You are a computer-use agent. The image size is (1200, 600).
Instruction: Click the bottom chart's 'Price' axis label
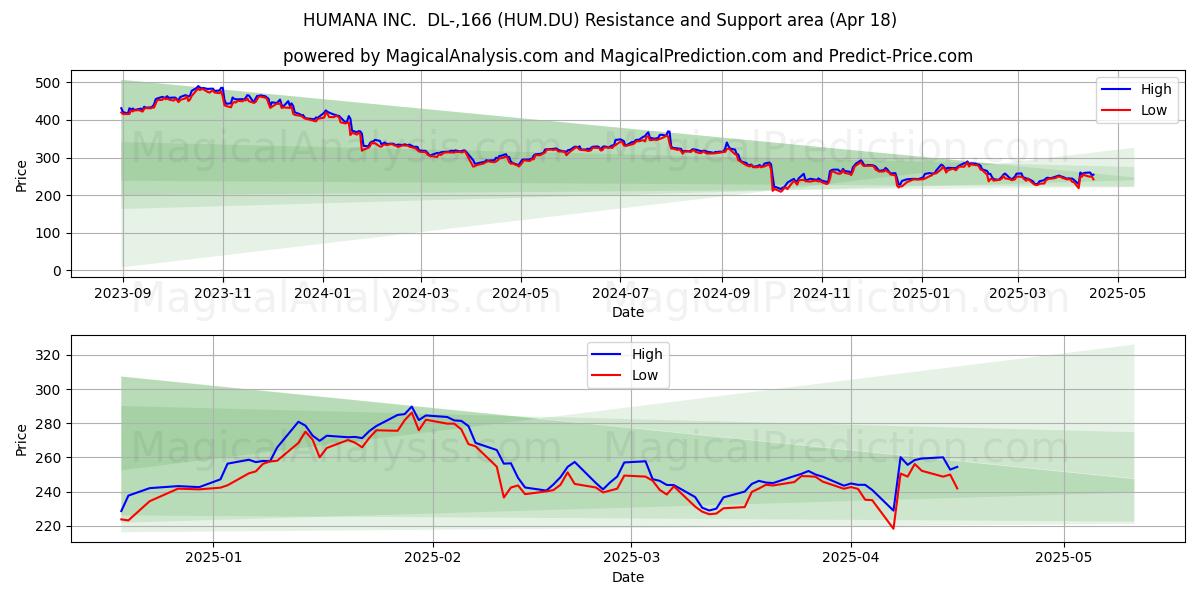[x=22, y=439]
